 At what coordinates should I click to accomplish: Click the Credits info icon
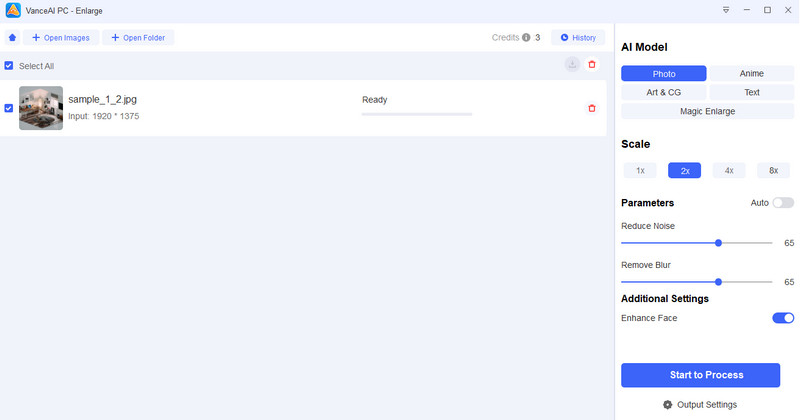[x=526, y=38]
